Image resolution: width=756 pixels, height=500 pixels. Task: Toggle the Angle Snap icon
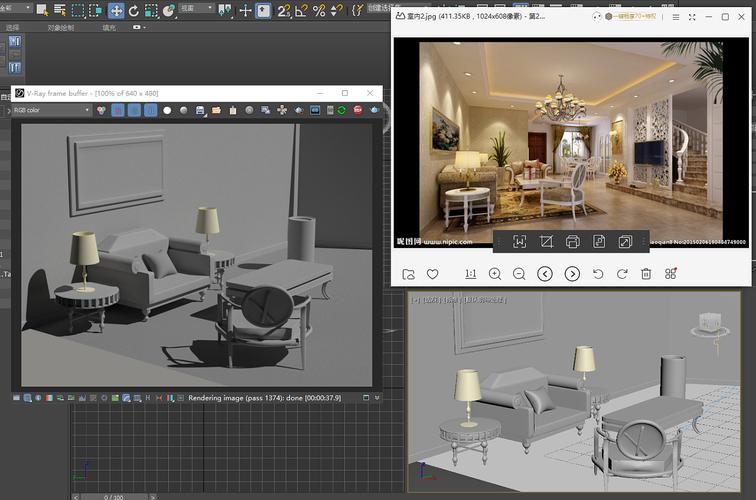coord(301,10)
